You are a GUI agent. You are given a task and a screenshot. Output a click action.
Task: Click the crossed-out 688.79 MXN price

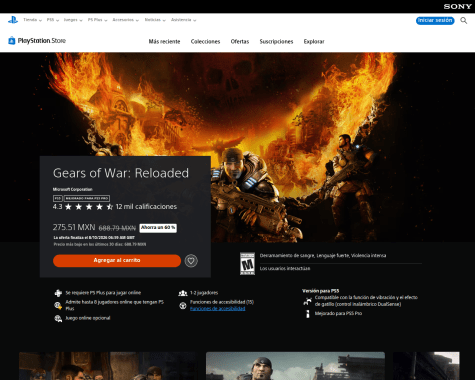coord(117,228)
